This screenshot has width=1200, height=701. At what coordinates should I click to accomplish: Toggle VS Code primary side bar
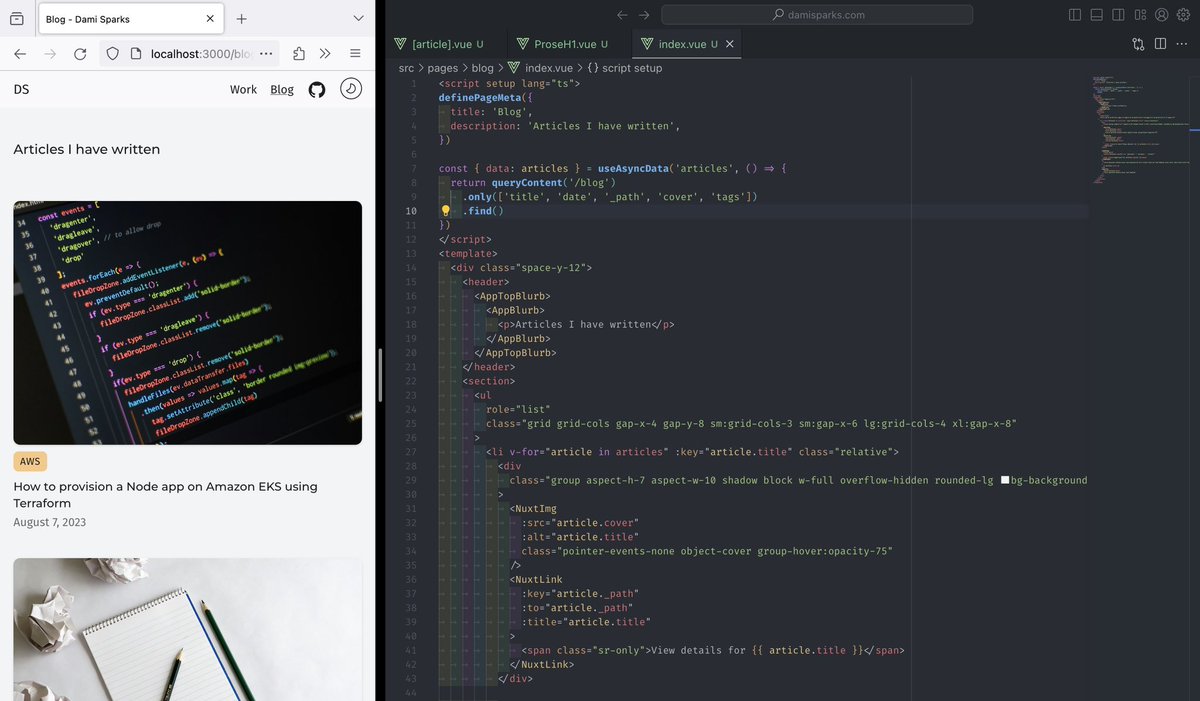click(x=1075, y=15)
